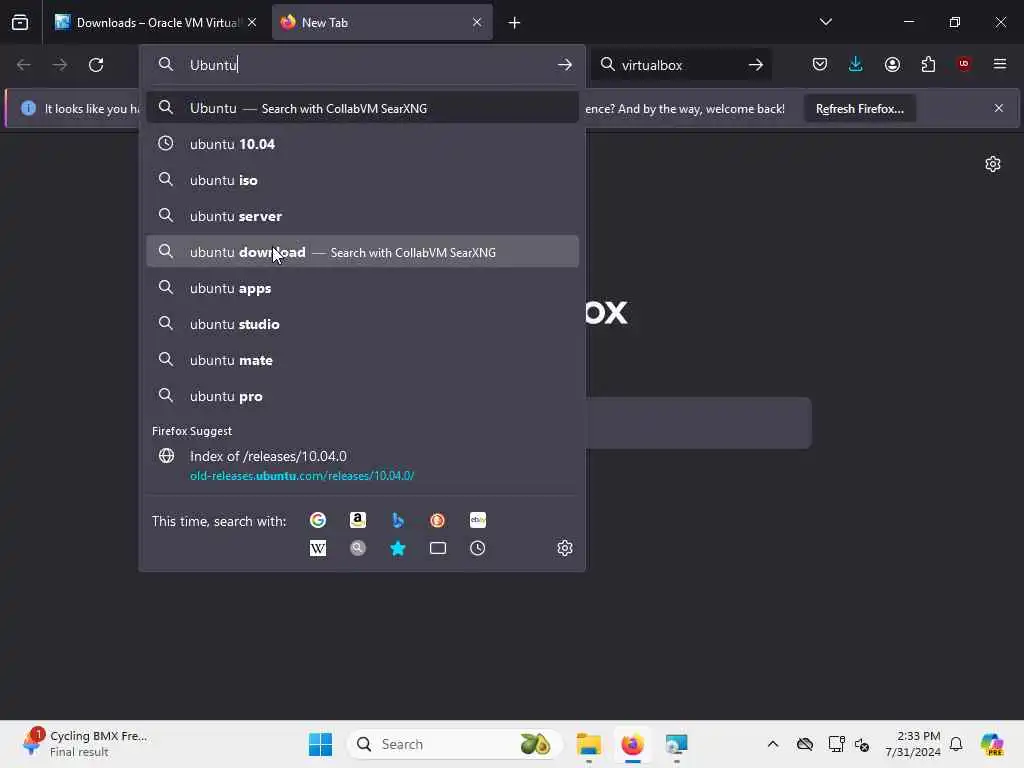Search history using the clock icon
This screenshot has width=1024, height=768.
click(x=477, y=548)
